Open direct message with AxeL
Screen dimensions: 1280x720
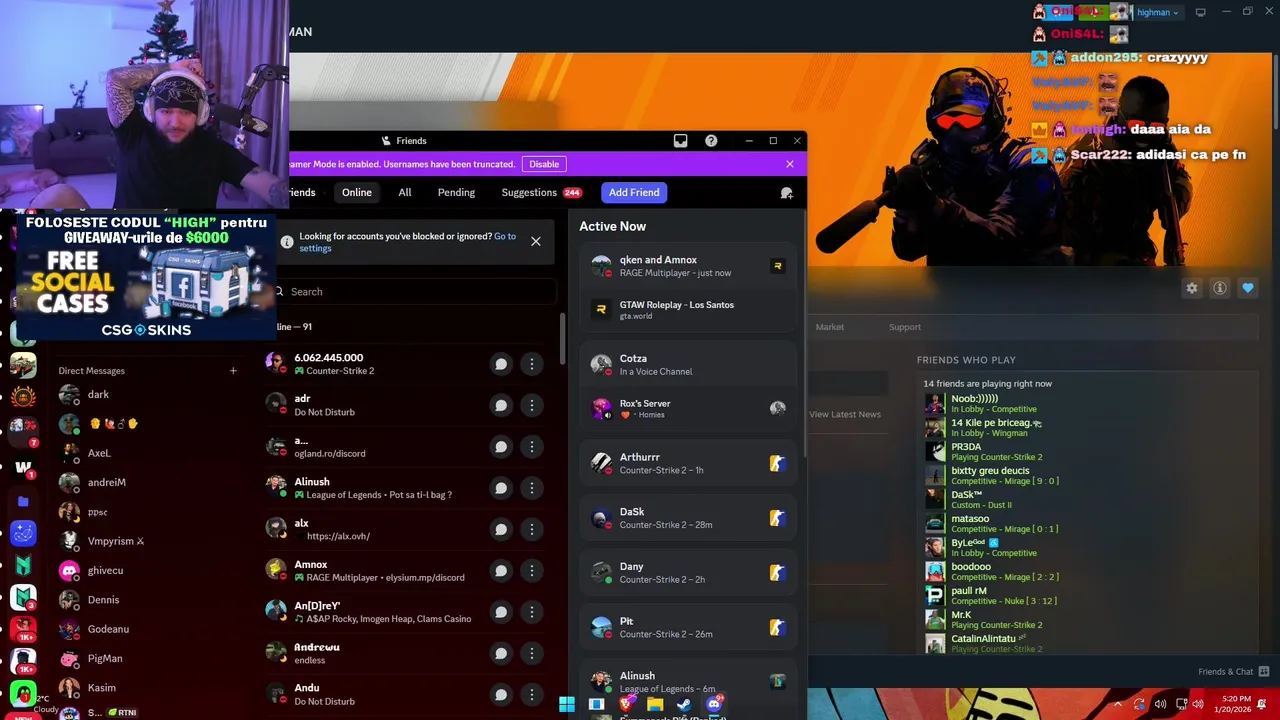150,453
